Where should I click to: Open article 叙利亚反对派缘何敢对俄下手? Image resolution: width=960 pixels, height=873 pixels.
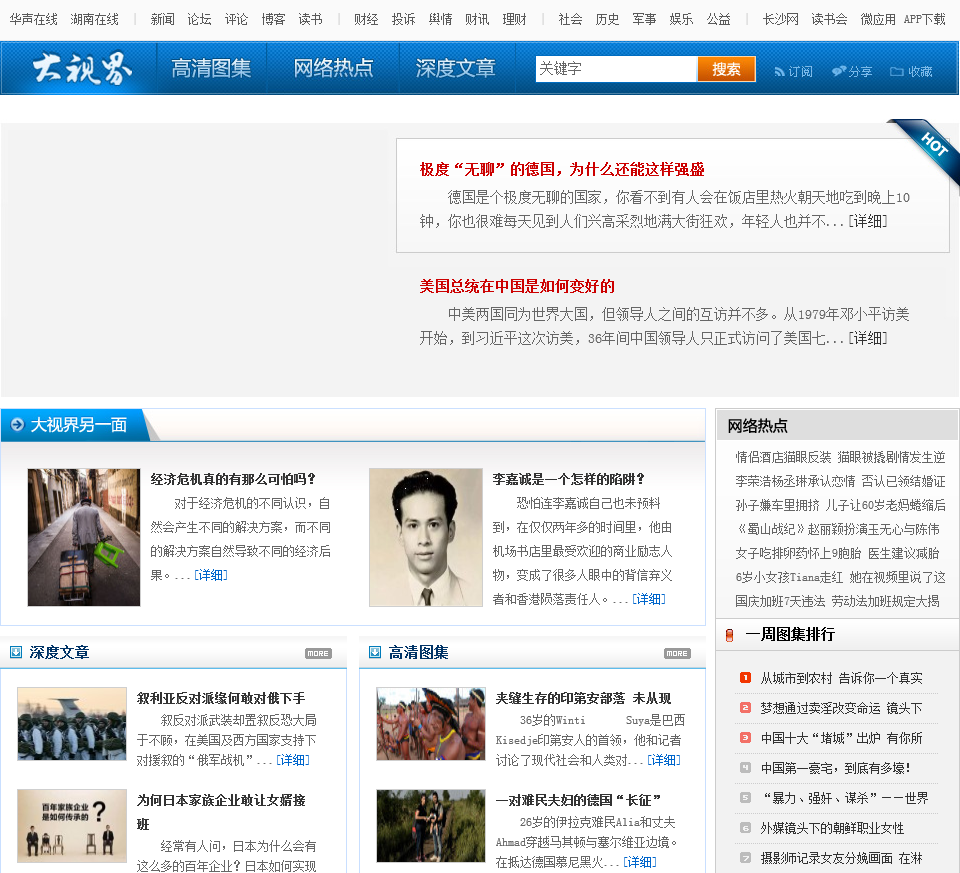coord(221,698)
